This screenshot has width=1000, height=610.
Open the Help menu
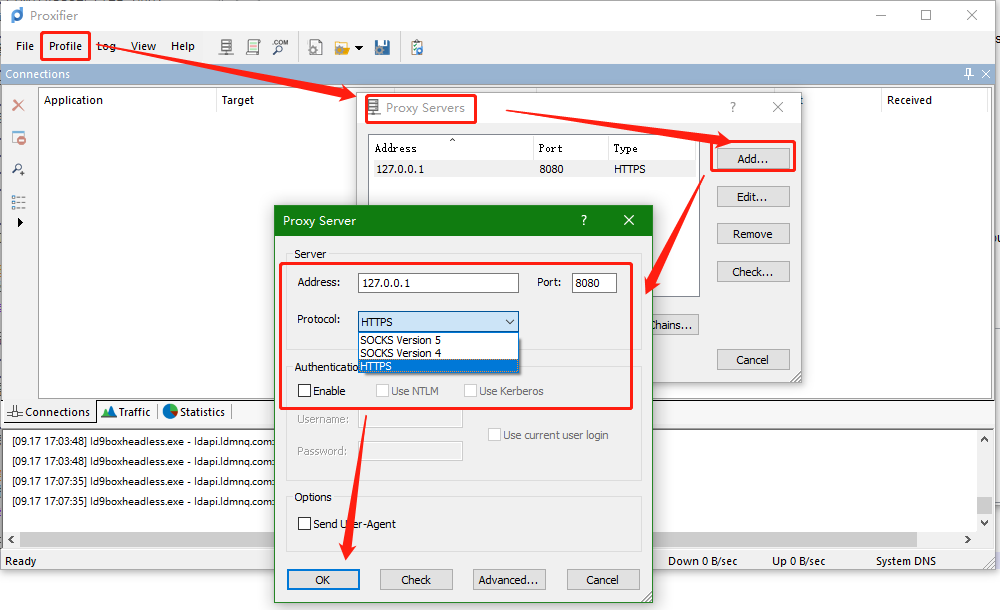pyautogui.click(x=182, y=46)
